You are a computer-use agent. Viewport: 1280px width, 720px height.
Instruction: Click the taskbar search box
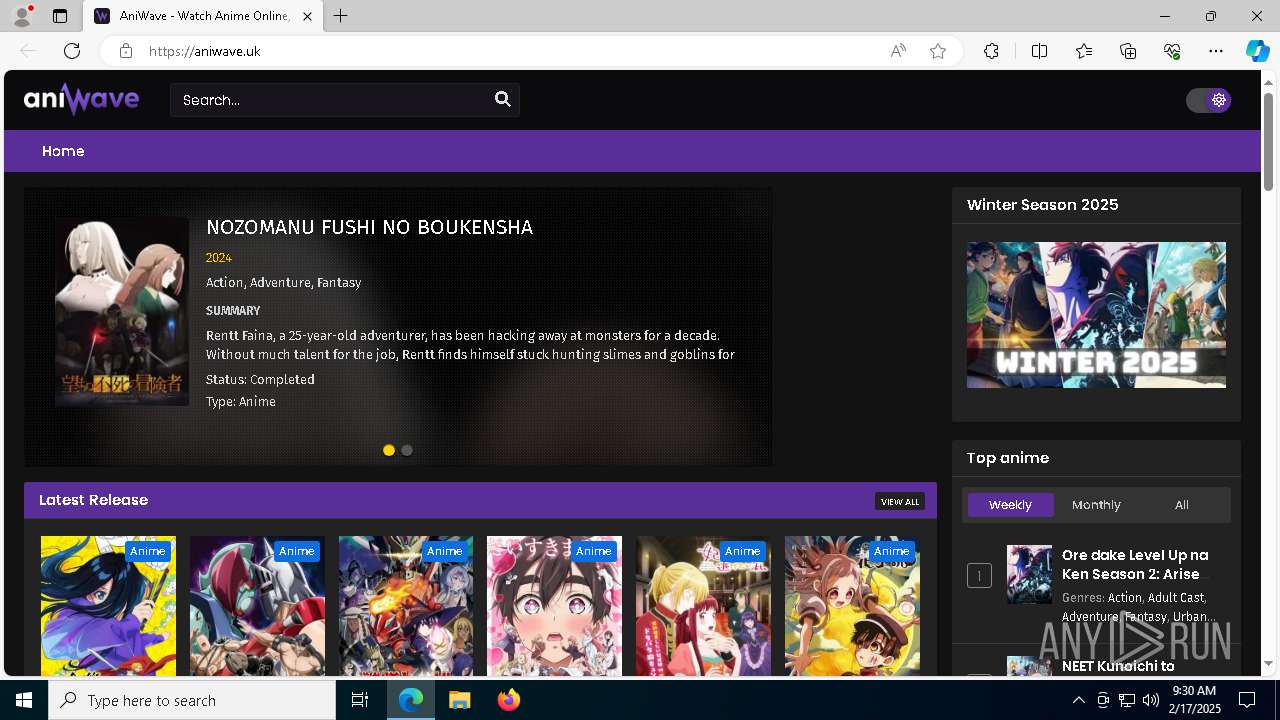[x=192, y=700]
